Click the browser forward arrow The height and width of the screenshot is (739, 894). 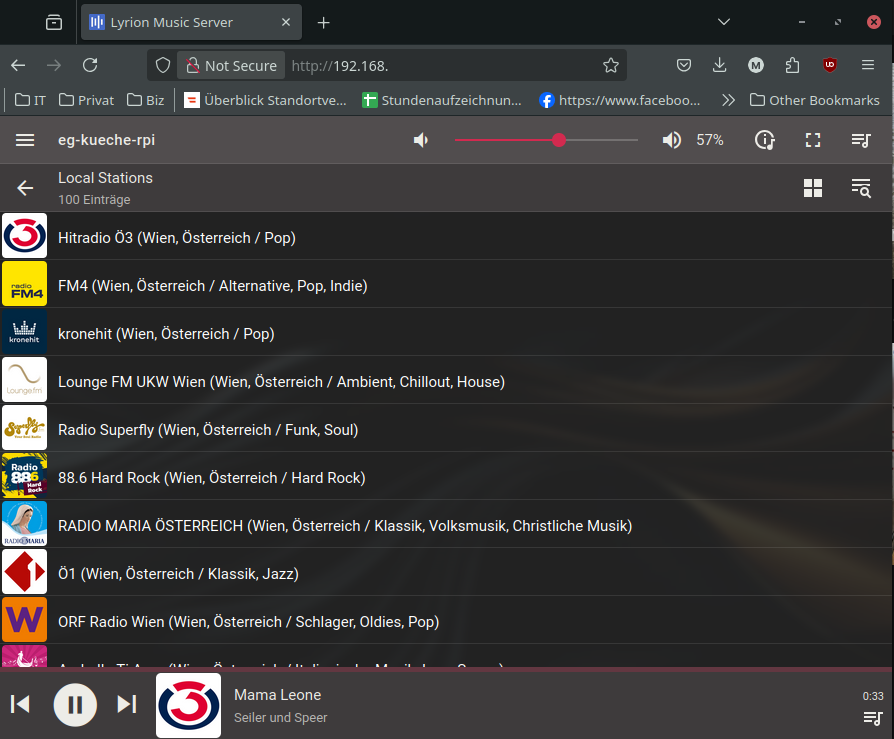(54, 66)
